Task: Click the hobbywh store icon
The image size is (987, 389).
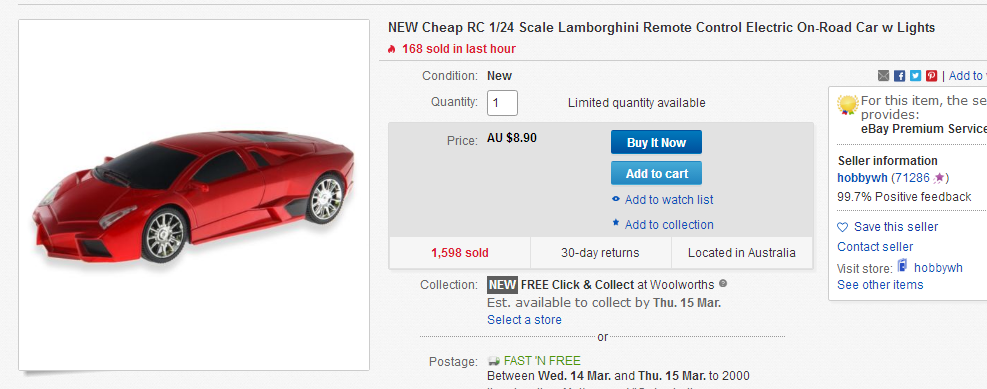Action: [903, 266]
